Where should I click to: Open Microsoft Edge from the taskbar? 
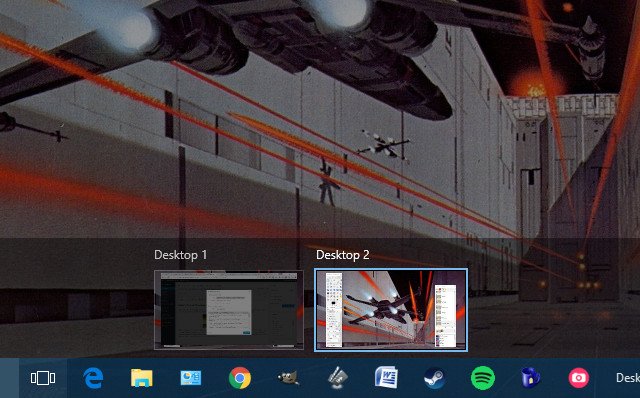coord(93,378)
